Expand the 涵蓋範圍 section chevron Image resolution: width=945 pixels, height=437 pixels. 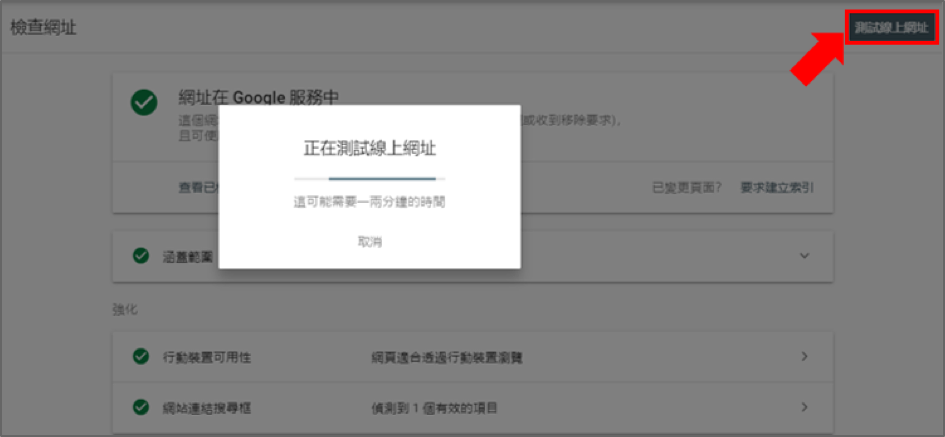[x=804, y=256]
